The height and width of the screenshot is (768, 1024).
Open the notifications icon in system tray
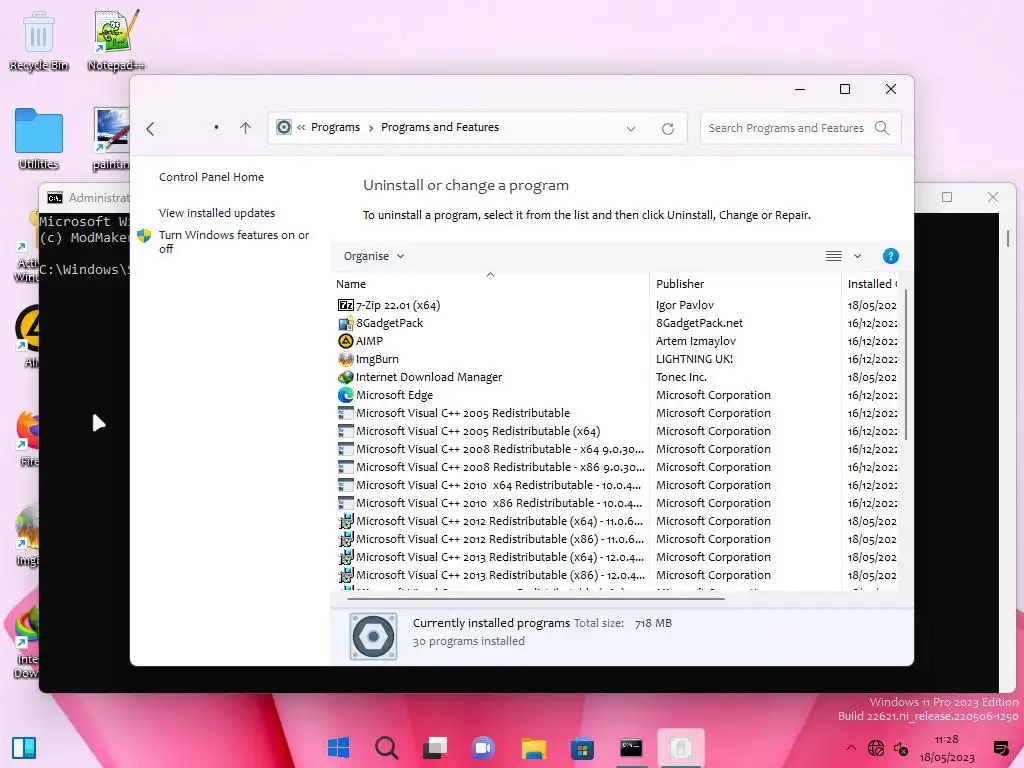click(x=1000, y=748)
